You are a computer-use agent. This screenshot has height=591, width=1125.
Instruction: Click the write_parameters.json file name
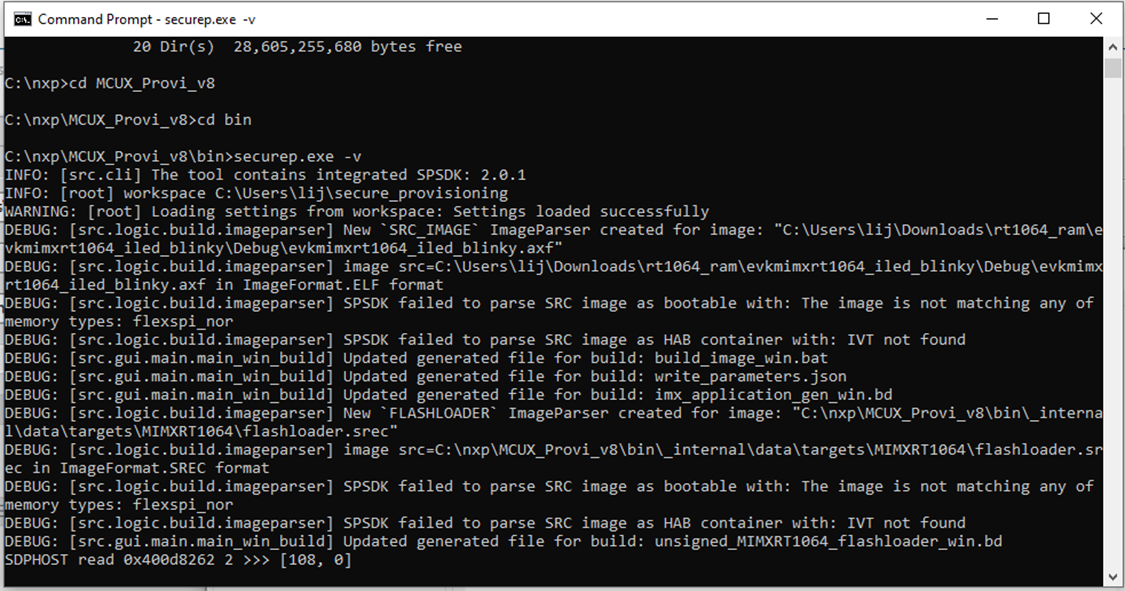750,376
